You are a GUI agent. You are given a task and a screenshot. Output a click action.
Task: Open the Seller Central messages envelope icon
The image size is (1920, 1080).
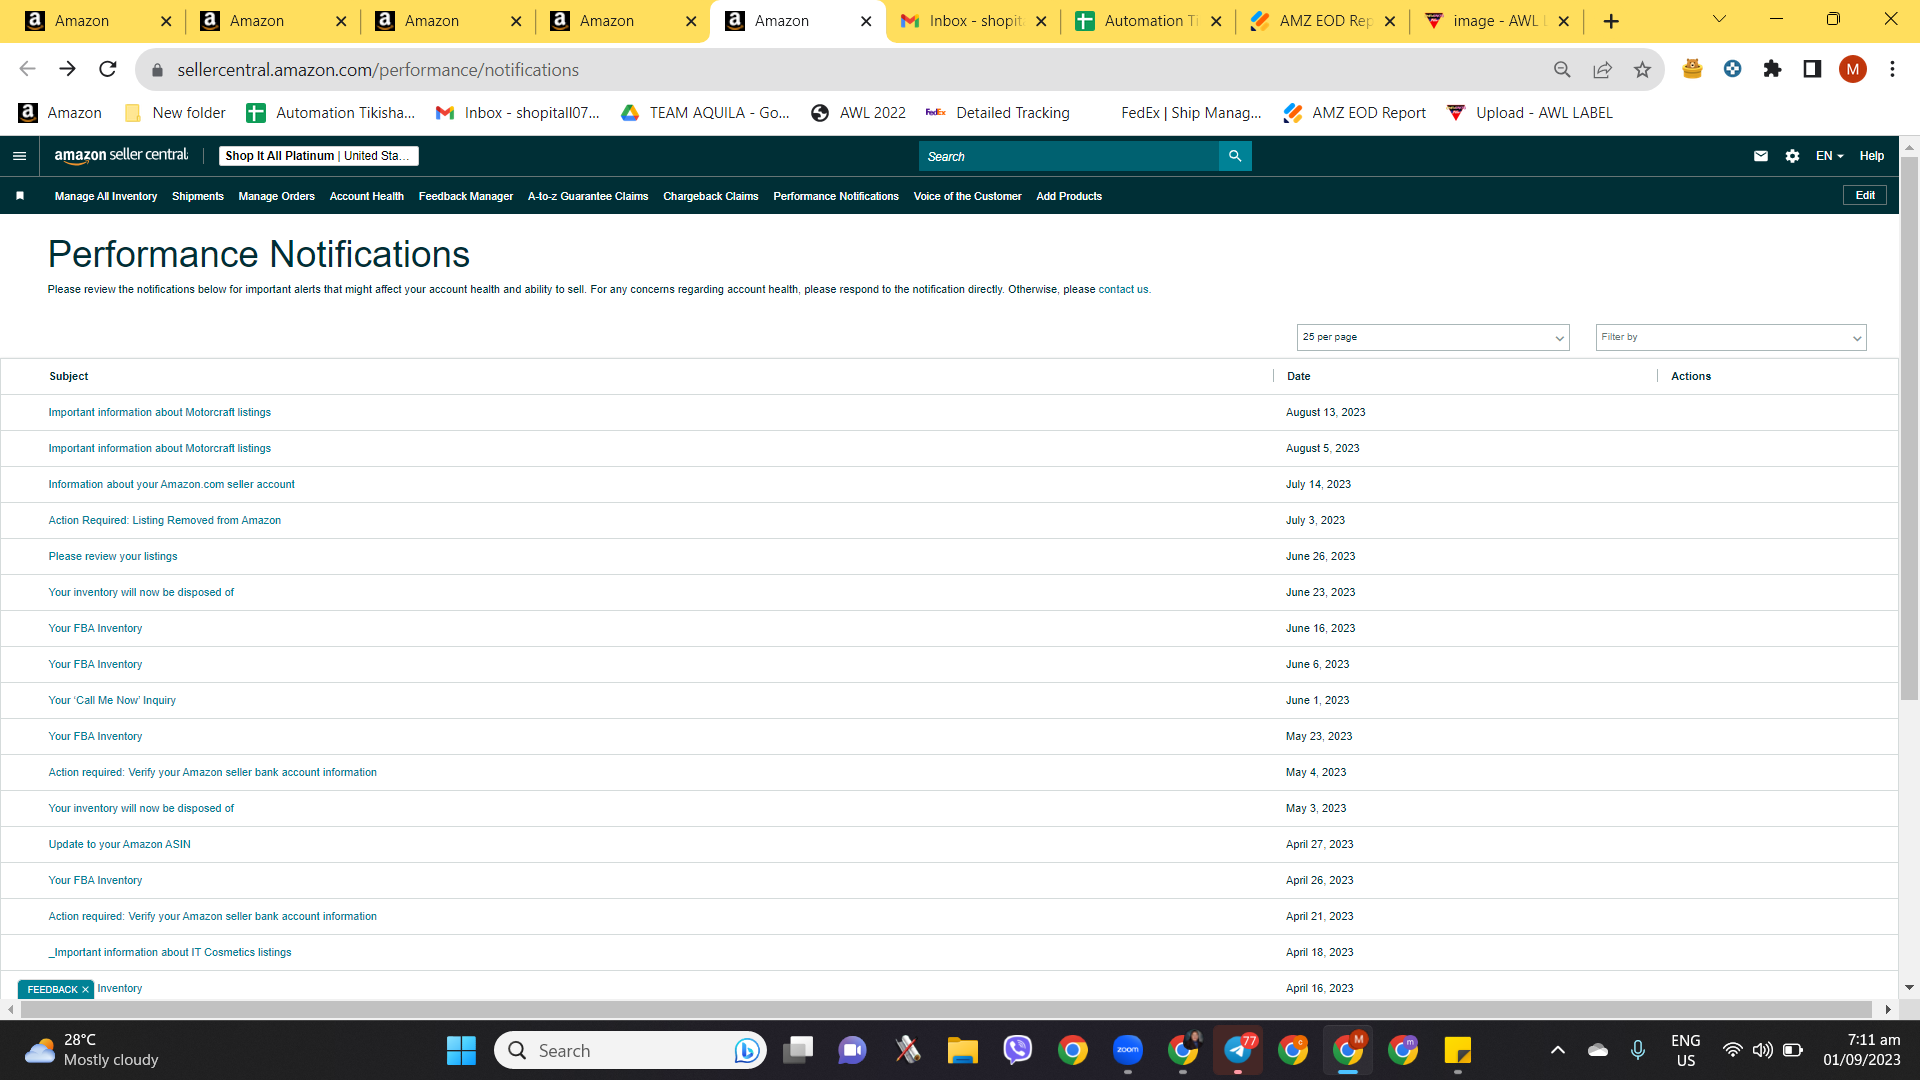pyautogui.click(x=1761, y=156)
